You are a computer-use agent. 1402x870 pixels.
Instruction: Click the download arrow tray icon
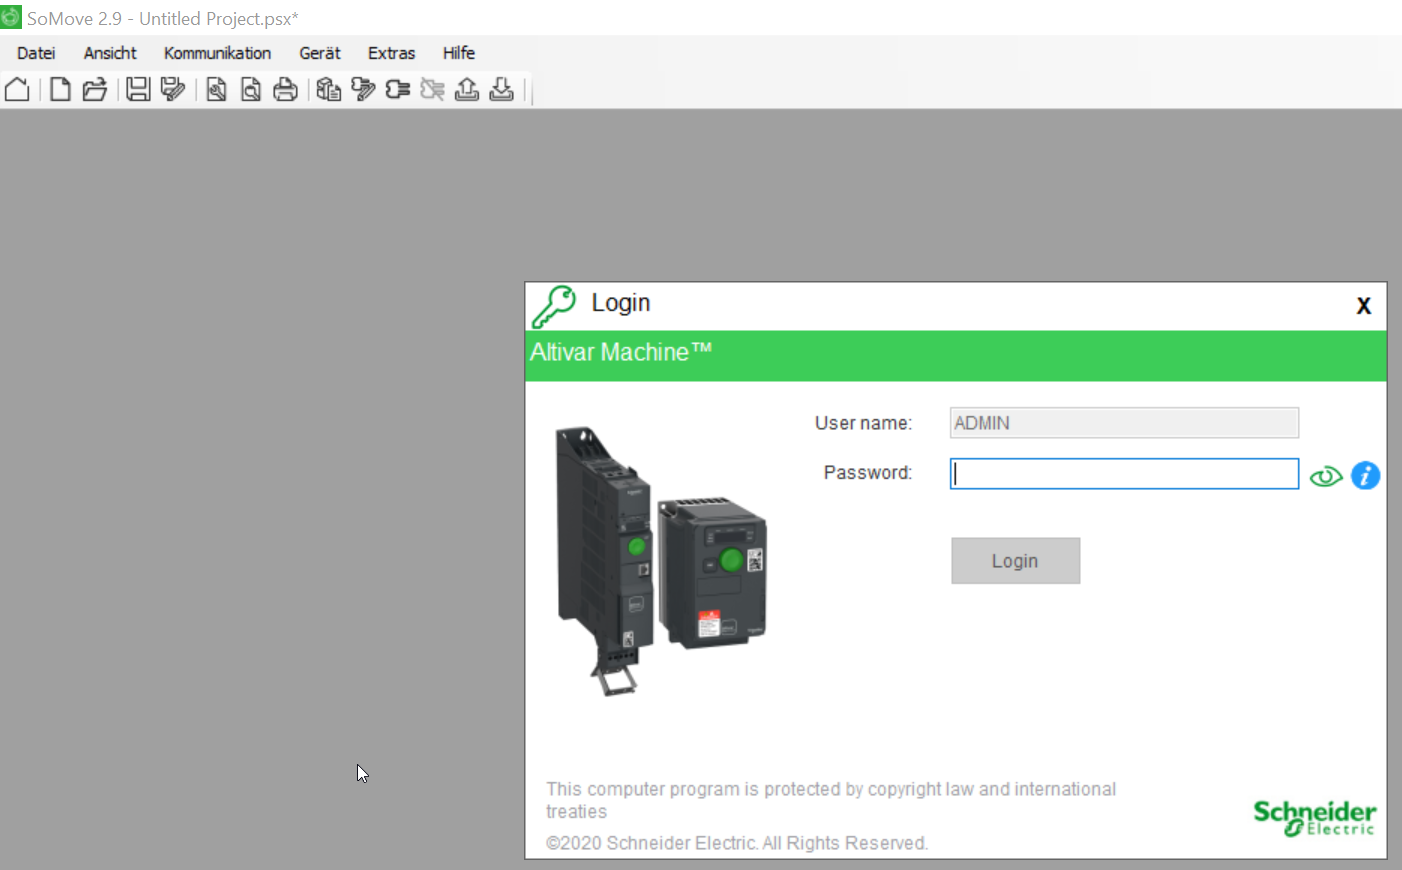pyautogui.click(x=502, y=90)
